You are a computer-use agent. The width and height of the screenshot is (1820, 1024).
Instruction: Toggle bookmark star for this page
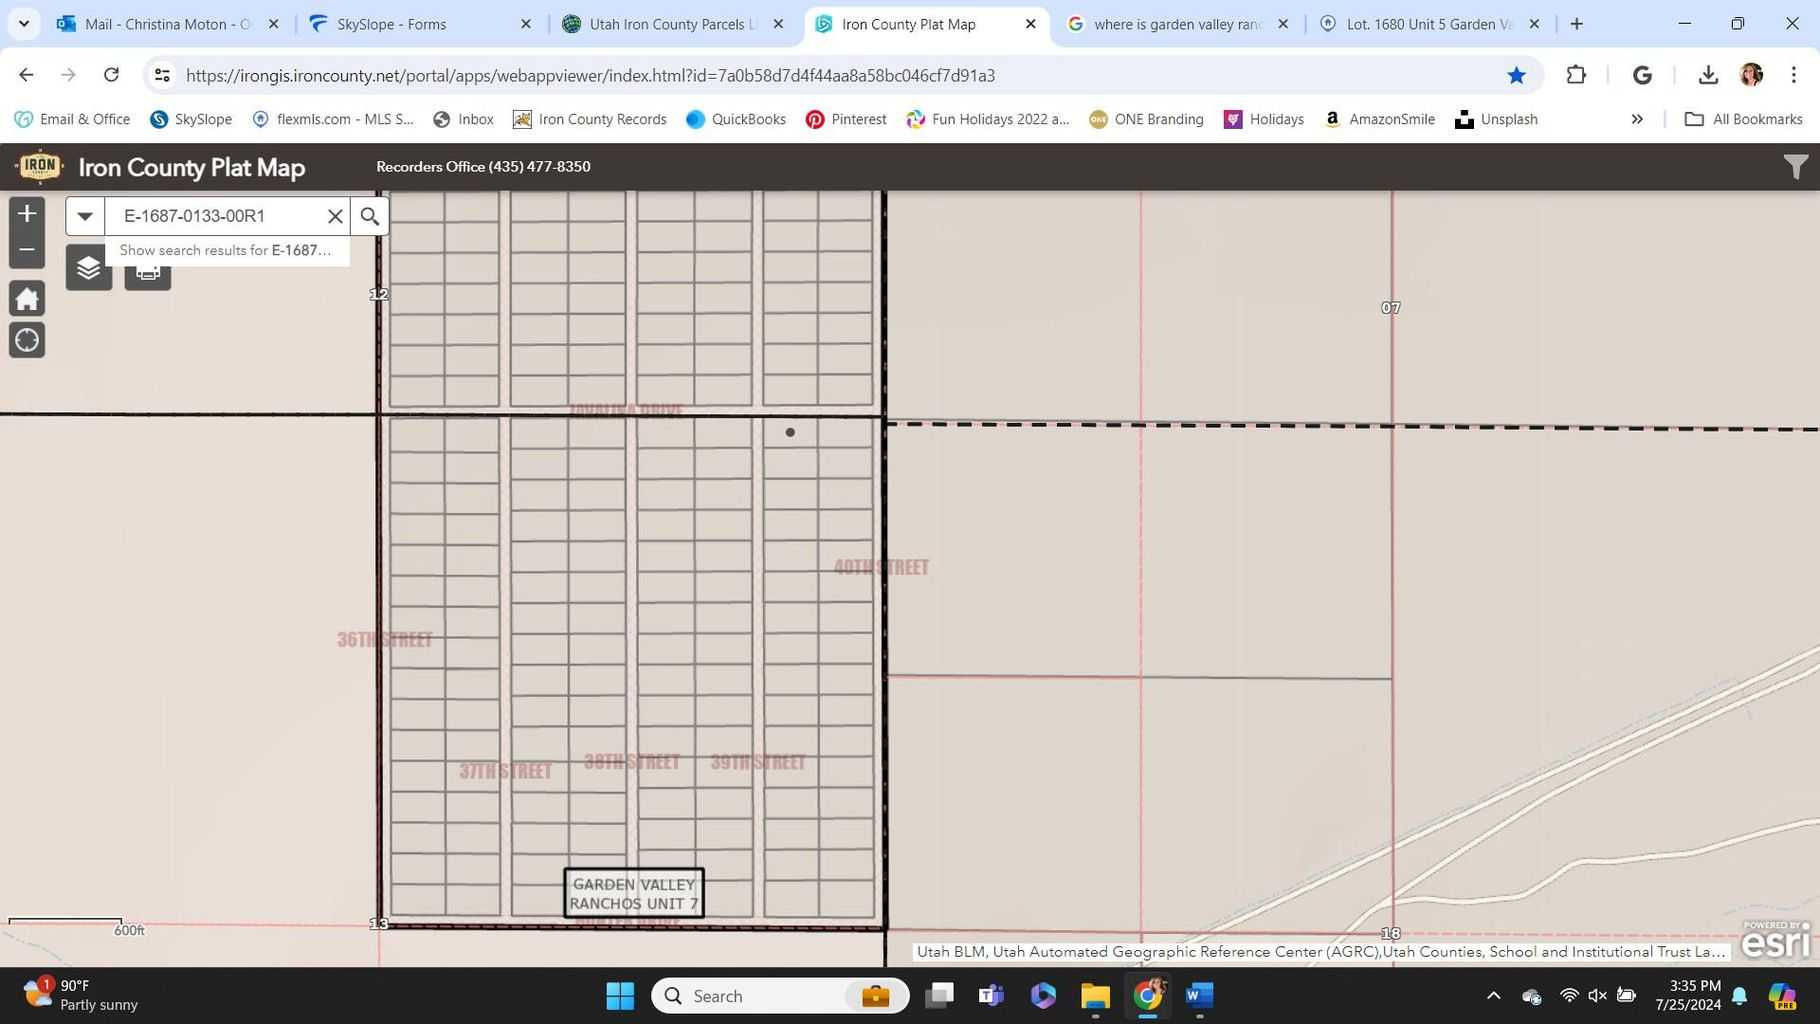(x=1516, y=75)
